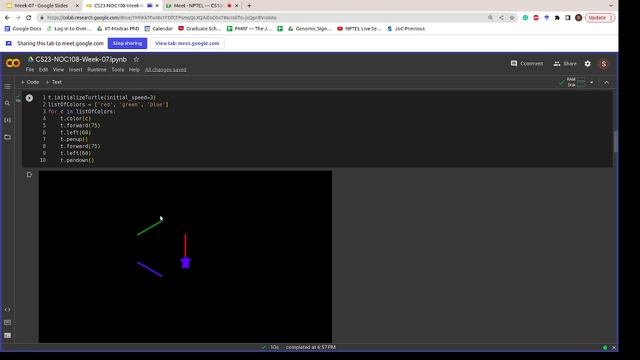This screenshot has width=640, height=360.
Task: Add a Text cell
Action: pos(53,82)
